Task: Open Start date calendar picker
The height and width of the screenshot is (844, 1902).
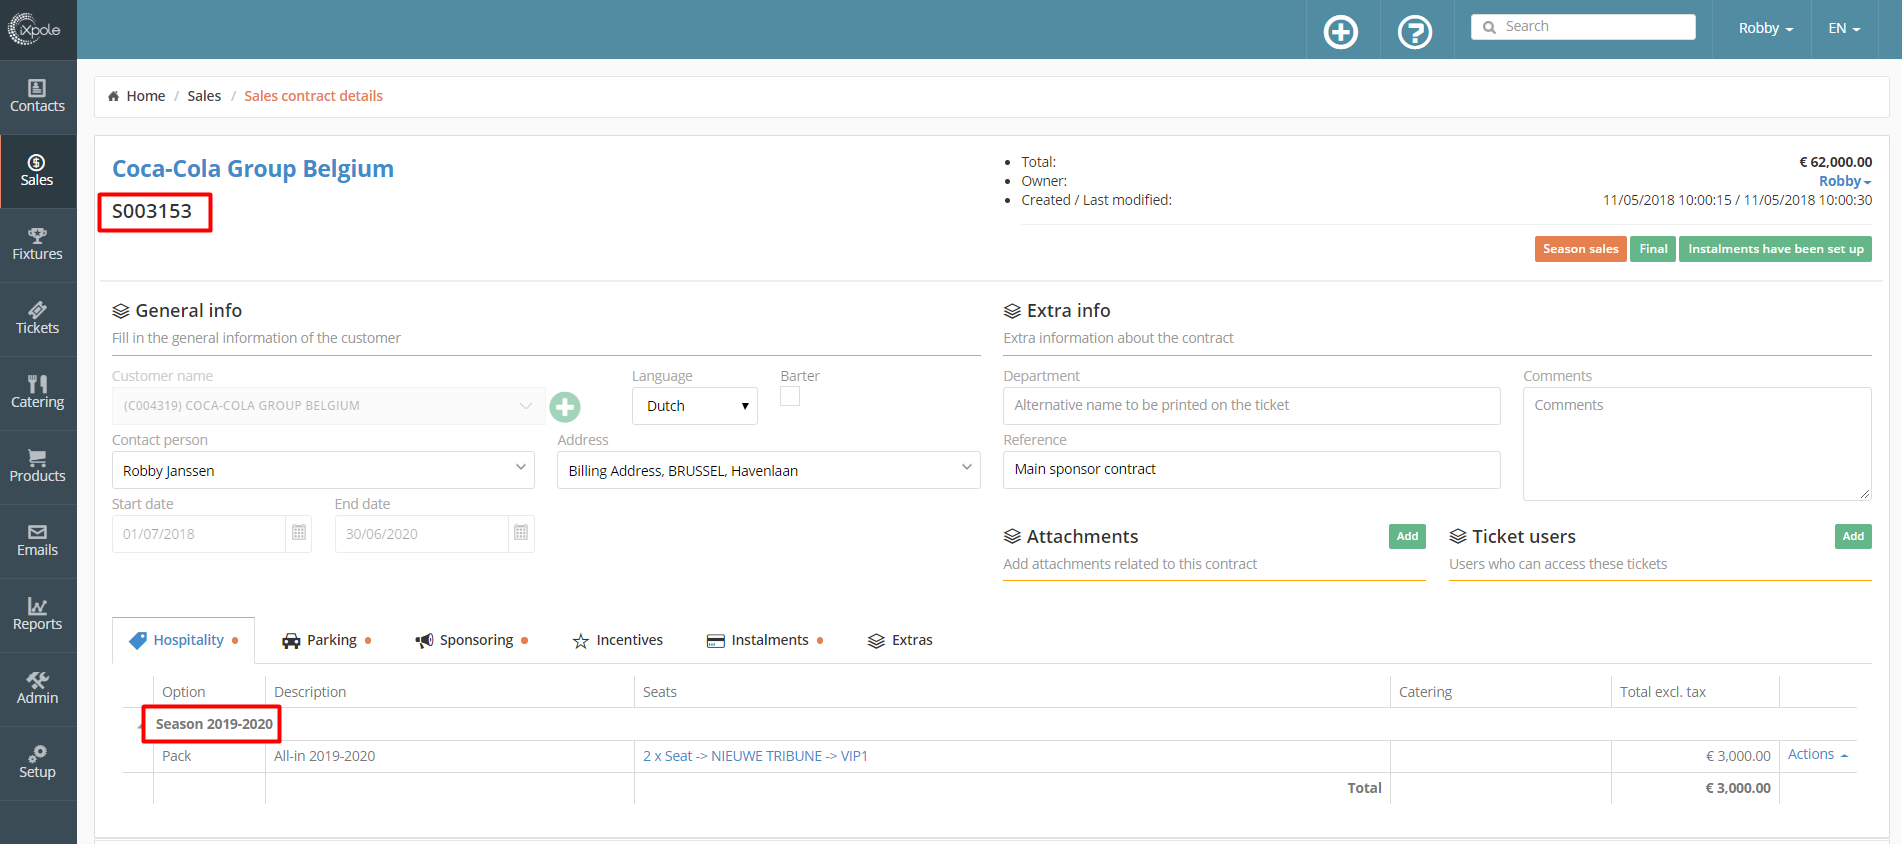Action: [x=298, y=533]
